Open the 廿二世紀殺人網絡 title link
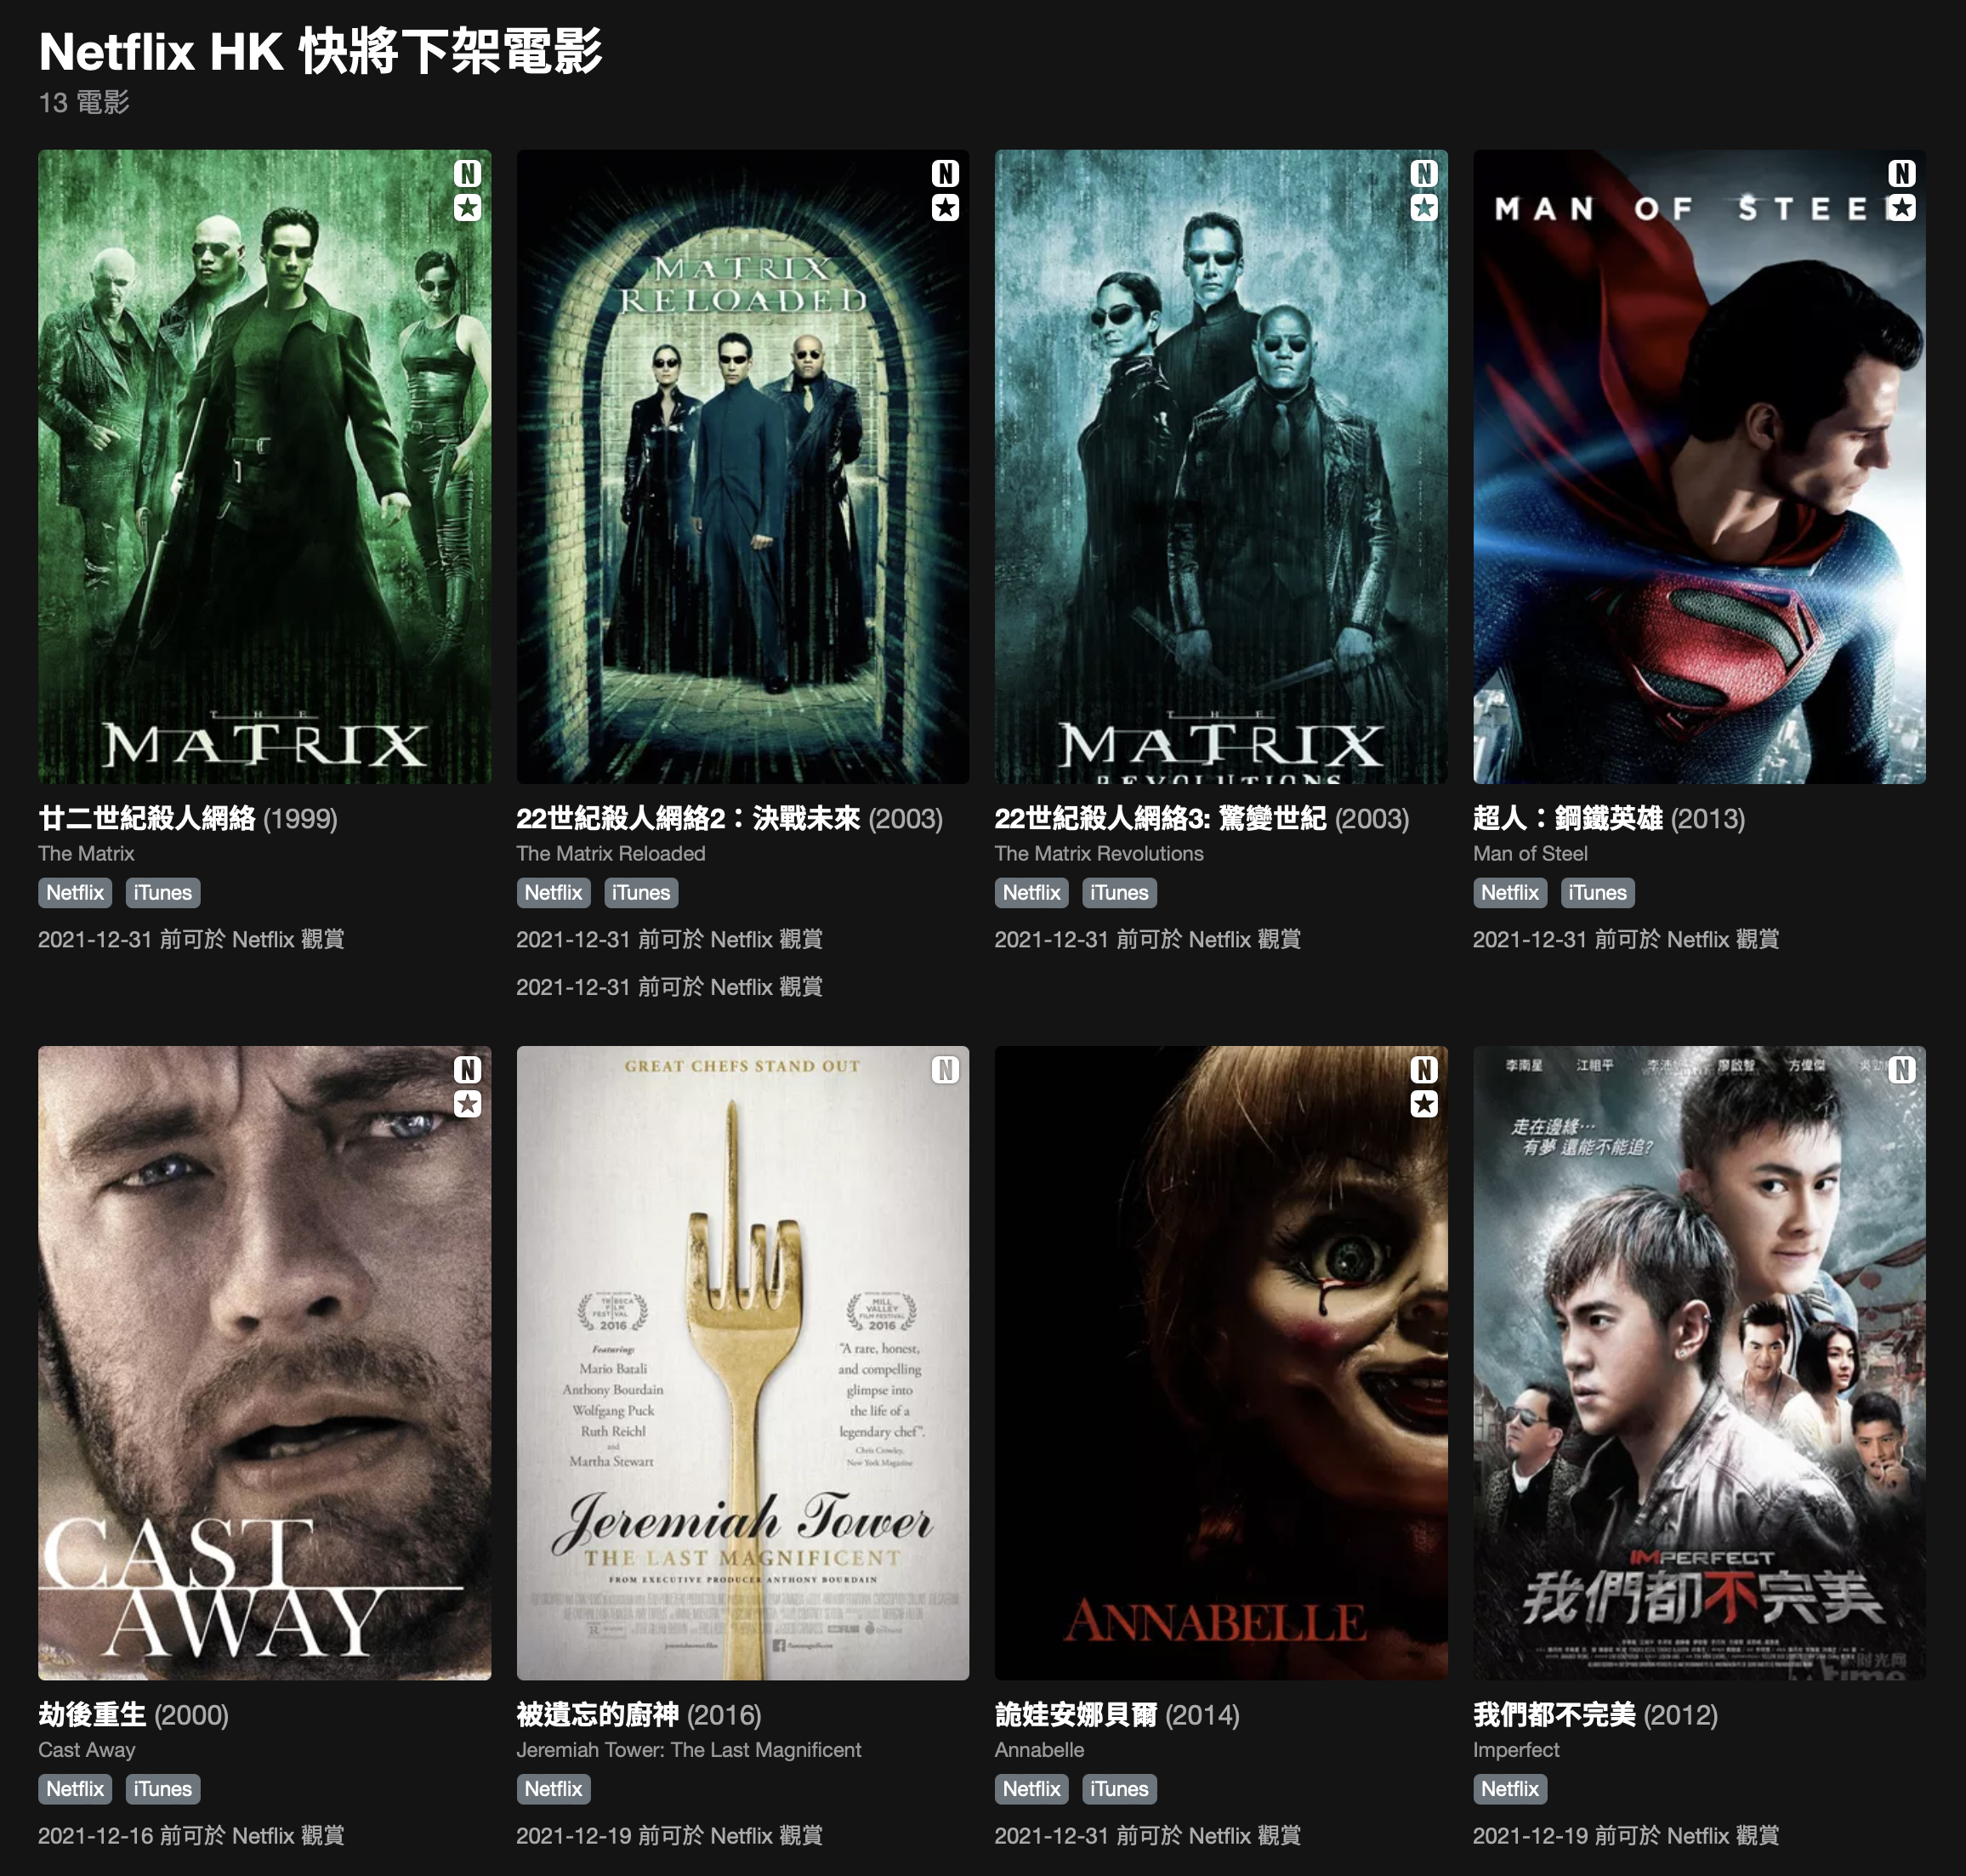This screenshot has height=1876, width=1966. (x=147, y=818)
